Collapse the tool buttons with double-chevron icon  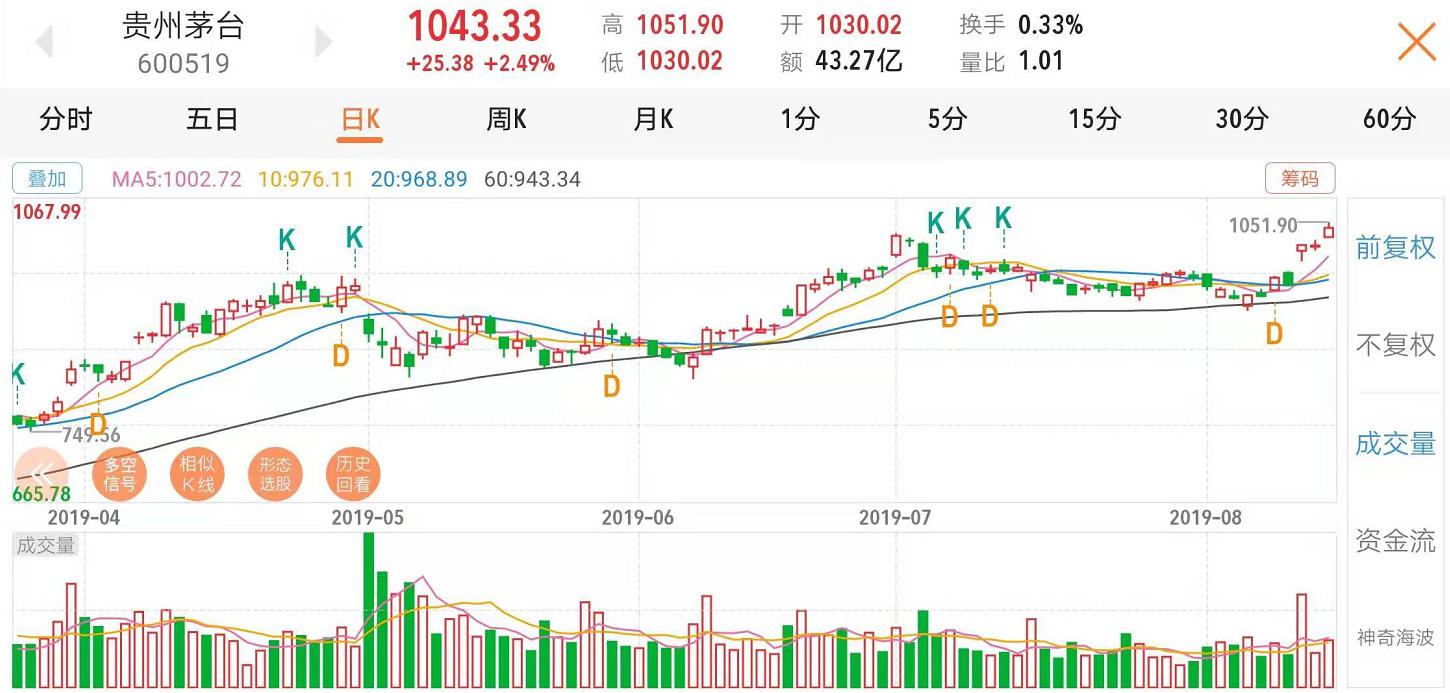click(x=41, y=473)
